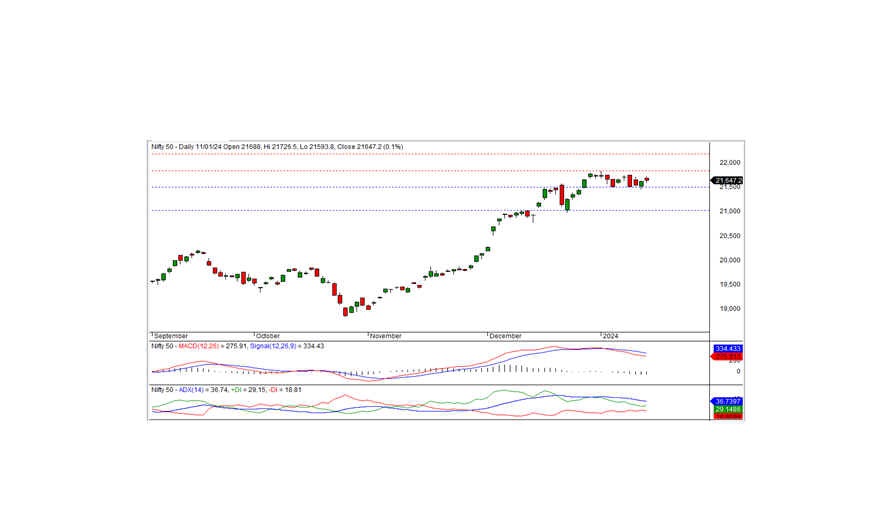Select the 0 label on MACD axis
The width and height of the screenshot is (890, 532).
(738, 371)
